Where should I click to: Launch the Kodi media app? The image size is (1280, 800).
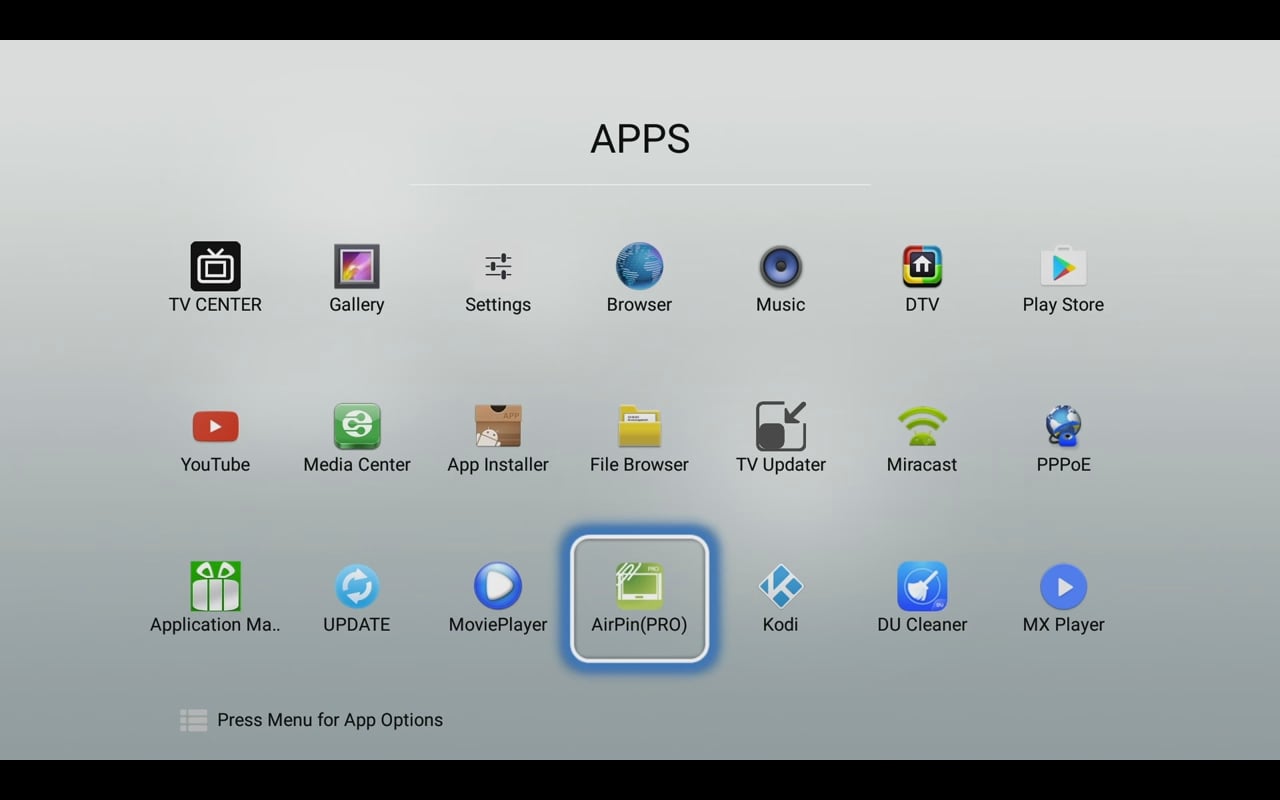click(780, 587)
